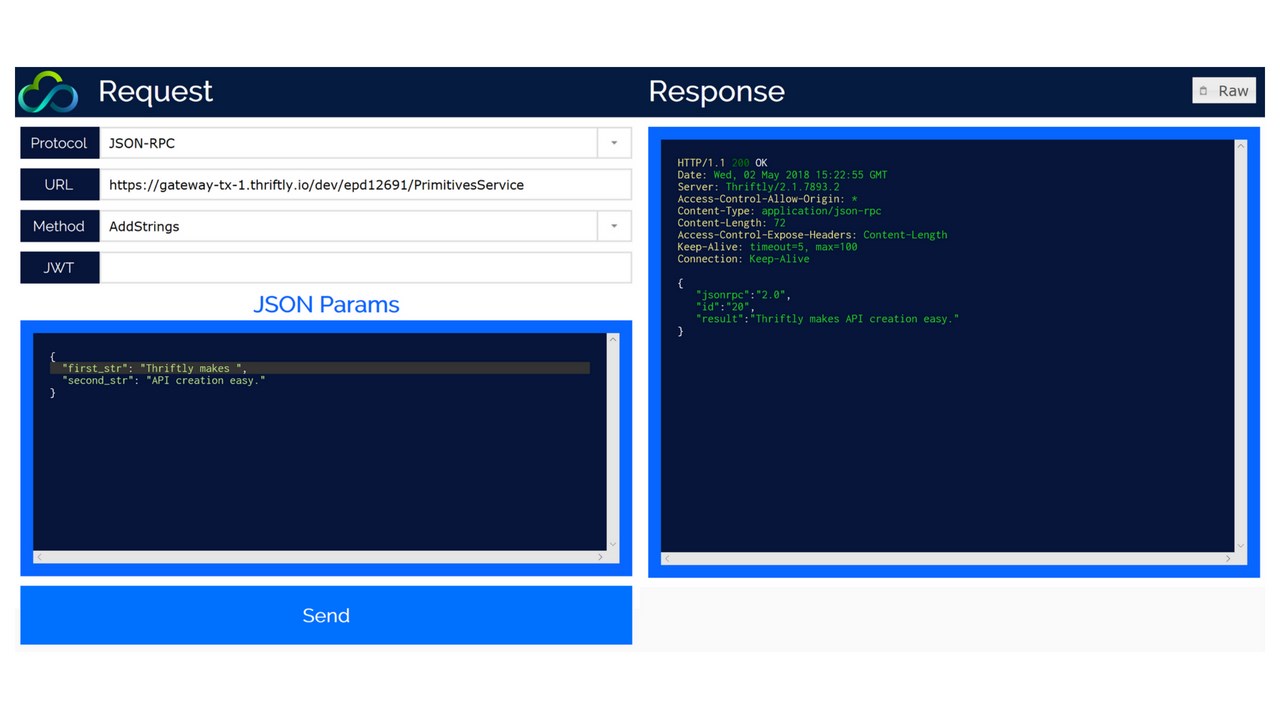Select the JSON-RPC protocol combo box
1280x720 pixels.
point(365,143)
